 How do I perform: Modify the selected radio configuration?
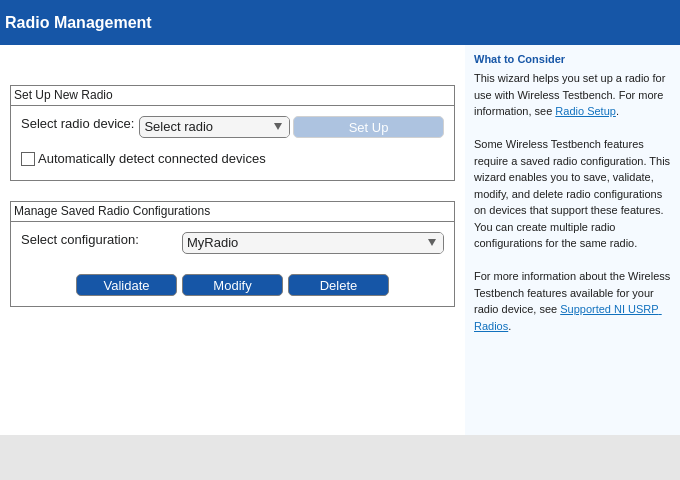pyautogui.click(x=232, y=285)
